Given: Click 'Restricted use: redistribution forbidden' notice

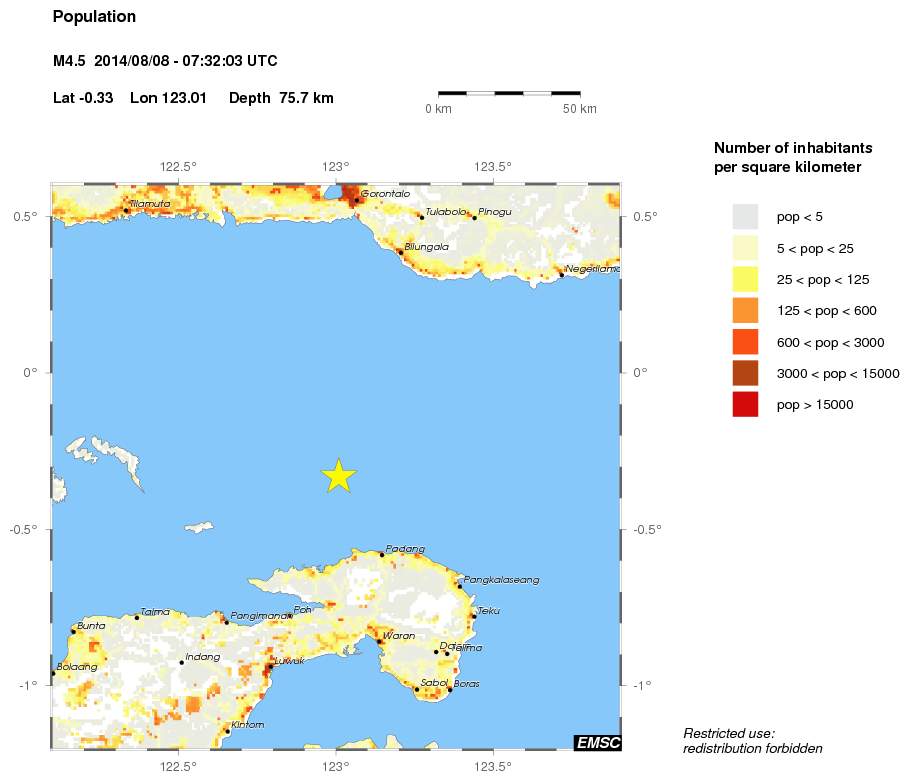Looking at the screenshot, I should pyautogui.click(x=752, y=741).
